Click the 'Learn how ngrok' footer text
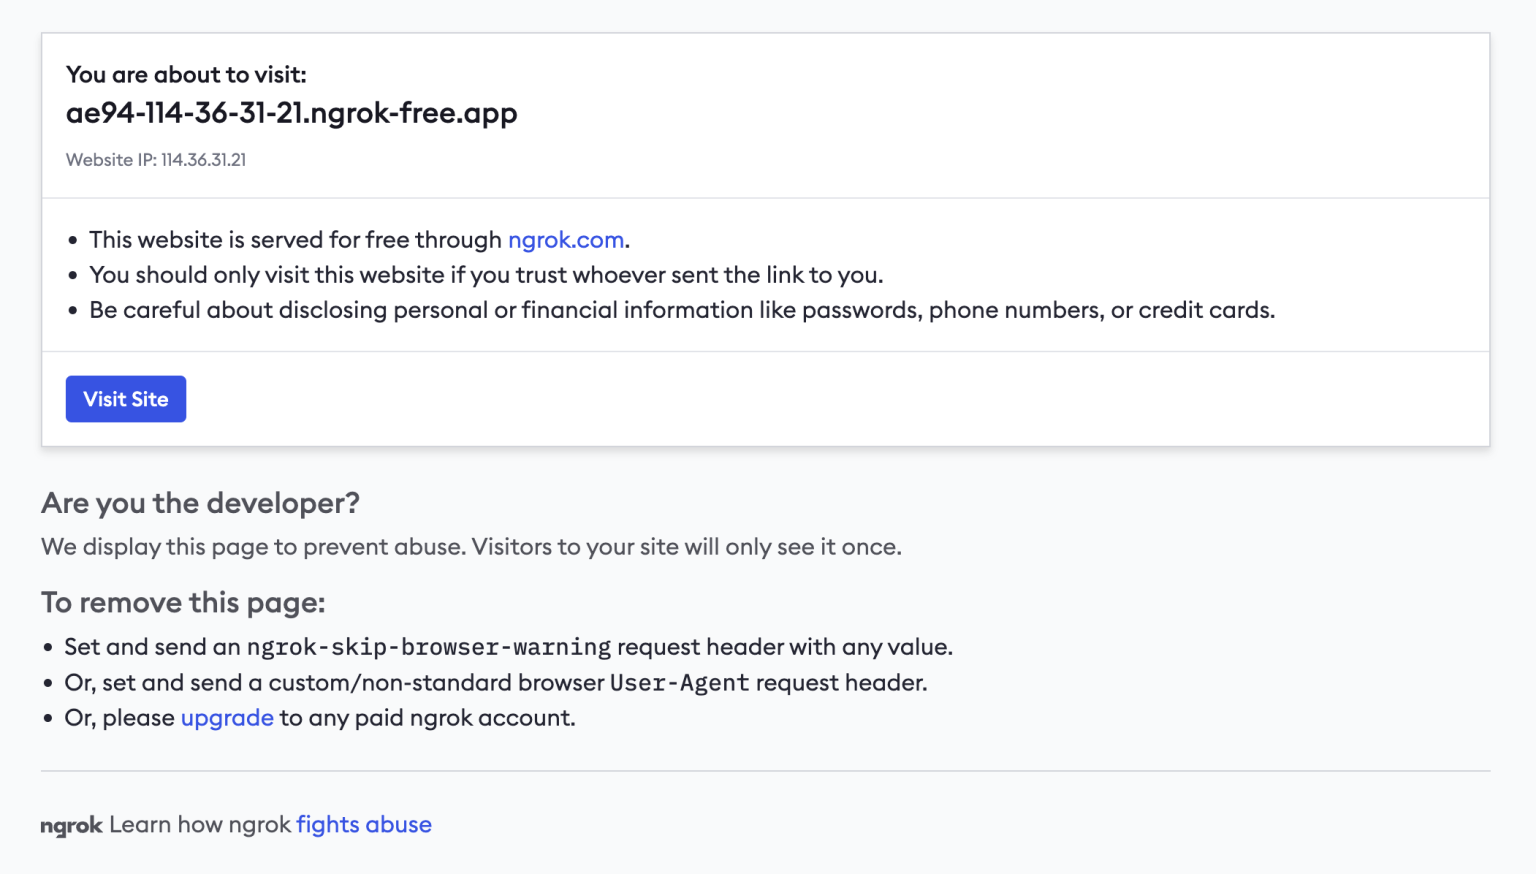 pyautogui.click(x=200, y=825)
